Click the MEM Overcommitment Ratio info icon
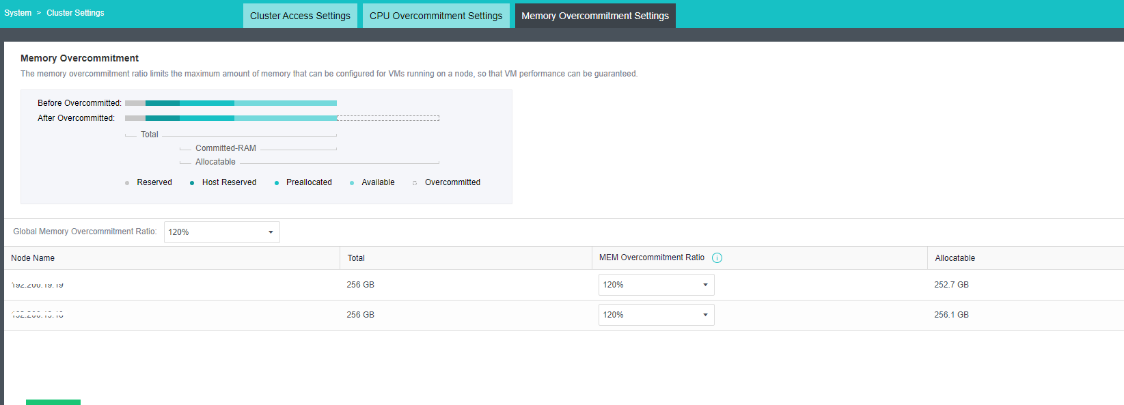The height and width of the screenshot is (405, 1124). tap(717, 258)
